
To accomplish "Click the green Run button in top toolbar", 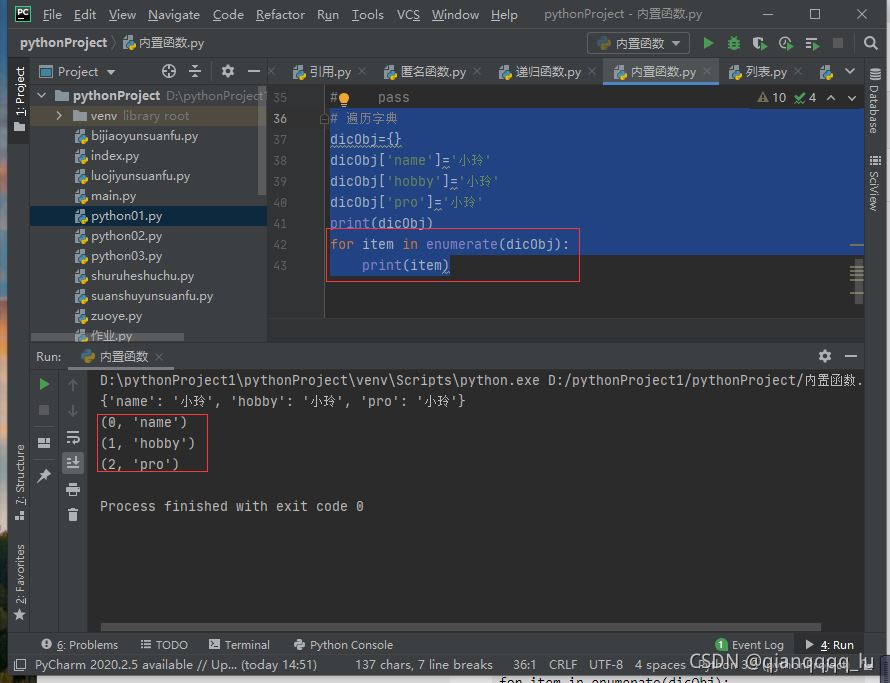I will [708, 43].
